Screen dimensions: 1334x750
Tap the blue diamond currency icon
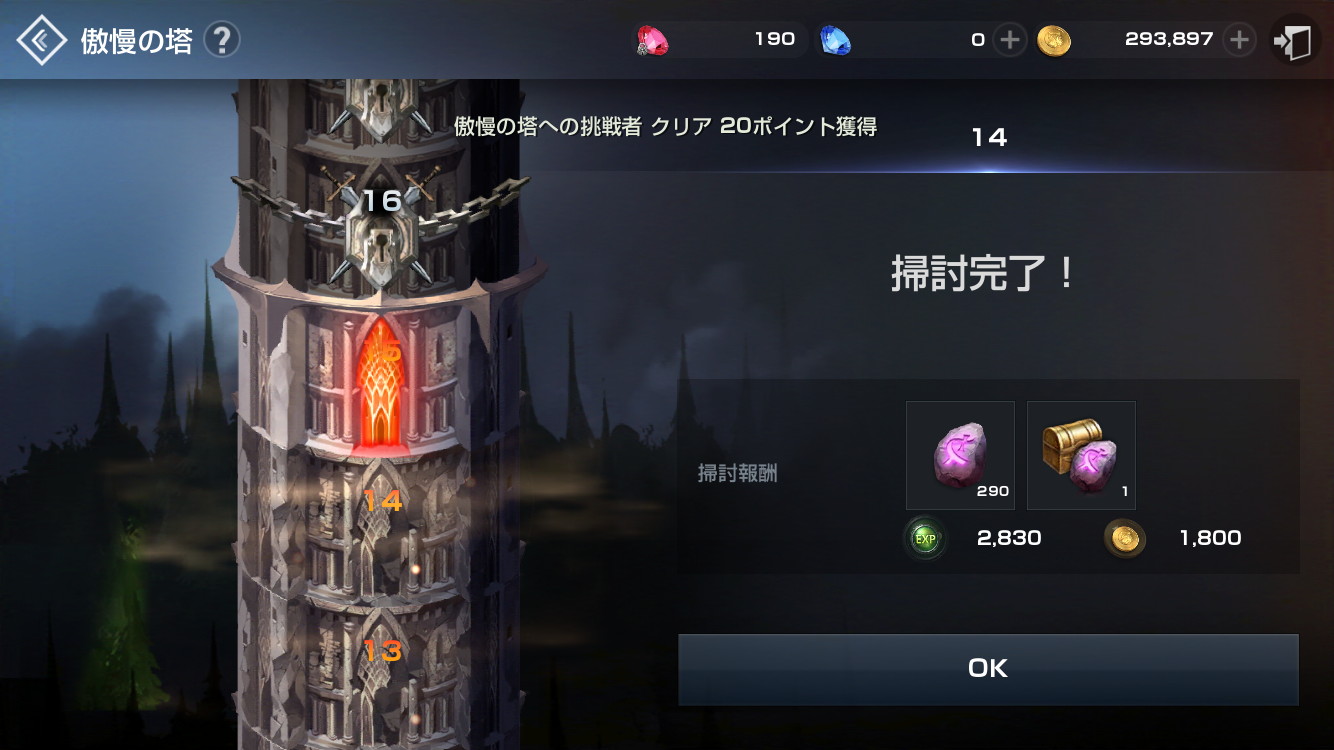point(835,40)
